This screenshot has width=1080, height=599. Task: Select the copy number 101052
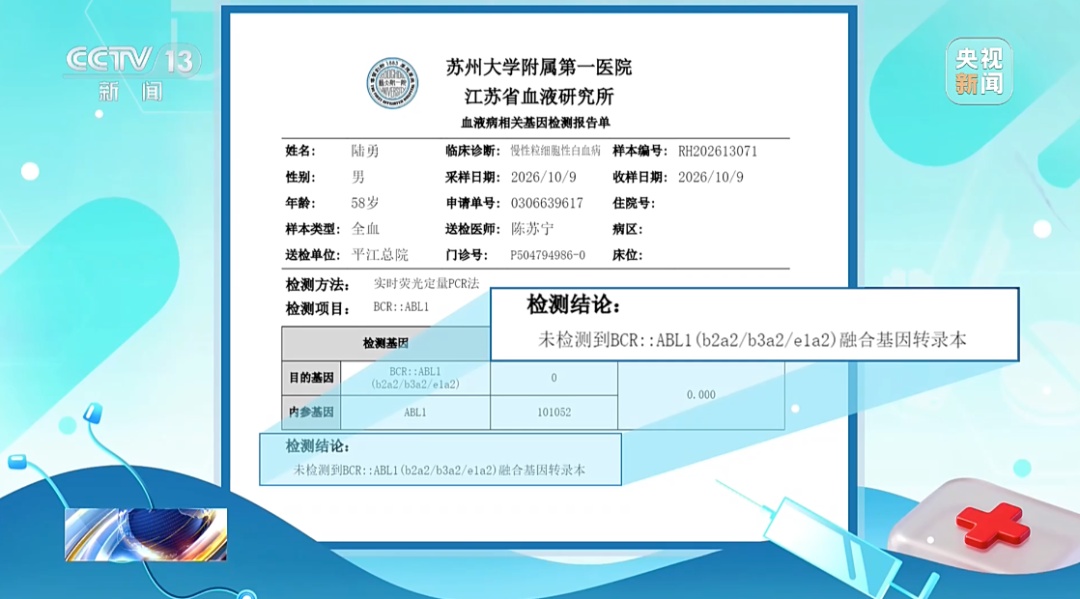554,412
